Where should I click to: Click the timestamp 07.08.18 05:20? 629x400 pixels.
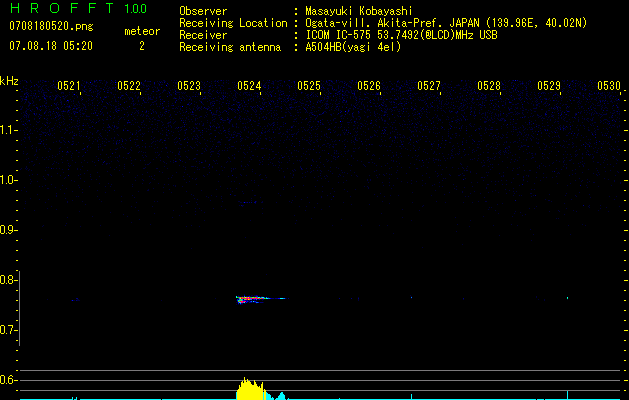tap(51, 46)
